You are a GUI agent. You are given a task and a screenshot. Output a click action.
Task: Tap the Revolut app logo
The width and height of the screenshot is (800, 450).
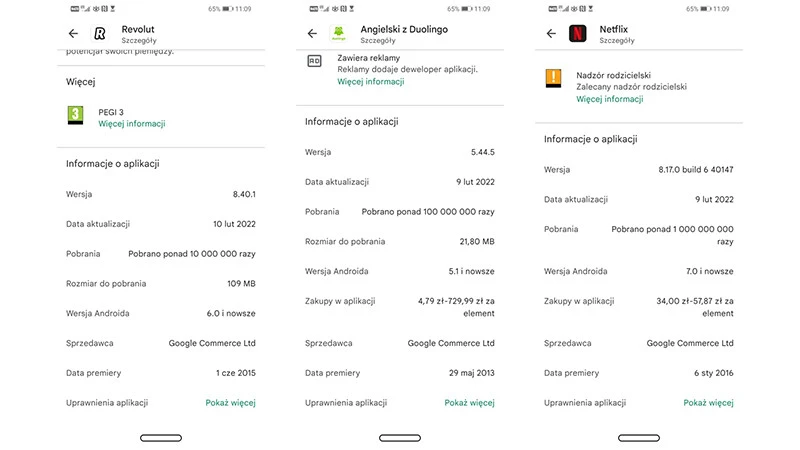tap(100, 34)
